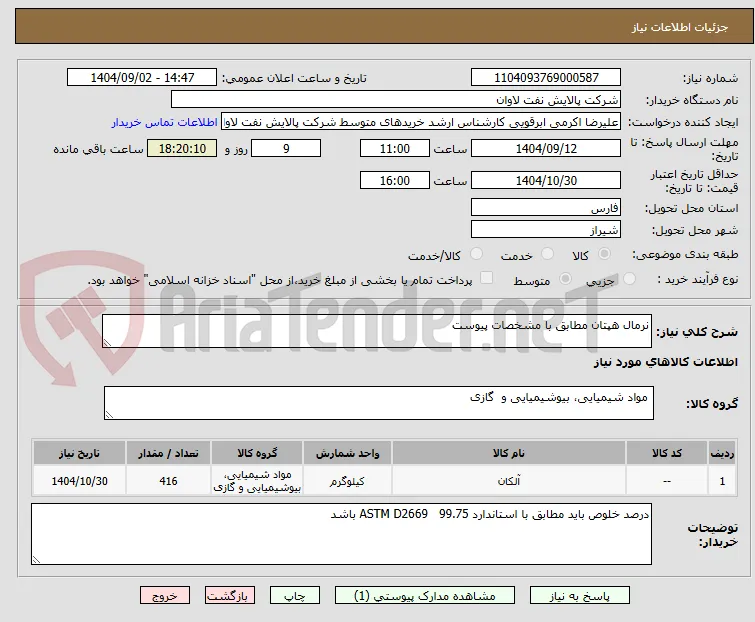Screen dimensions: 755x622
Task: Click the نام دستگاه خریدار field
Action: pyautogui.click(x=396, y=100)
